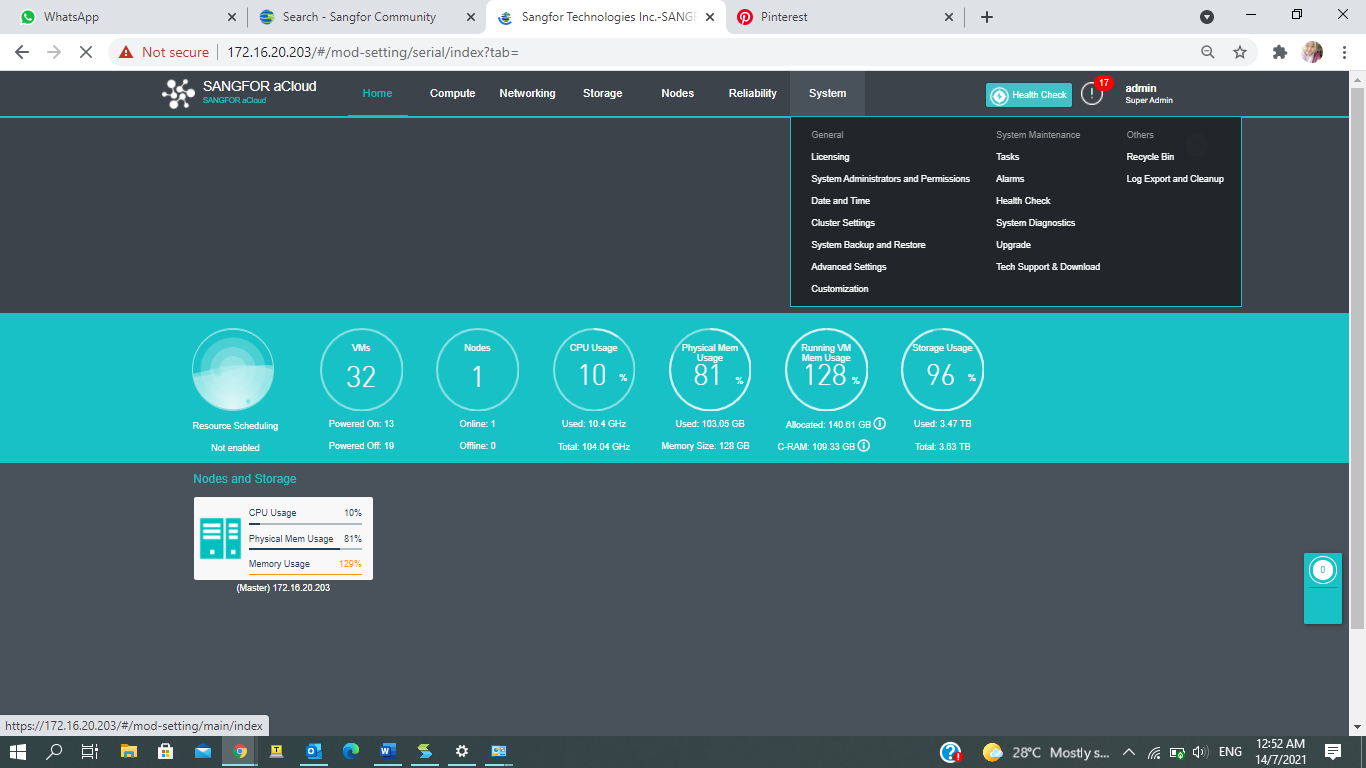The width and height of the screenshot is (1366, 768).
Task: Open Log Export and Cleanup
Action: [1175, 179]
